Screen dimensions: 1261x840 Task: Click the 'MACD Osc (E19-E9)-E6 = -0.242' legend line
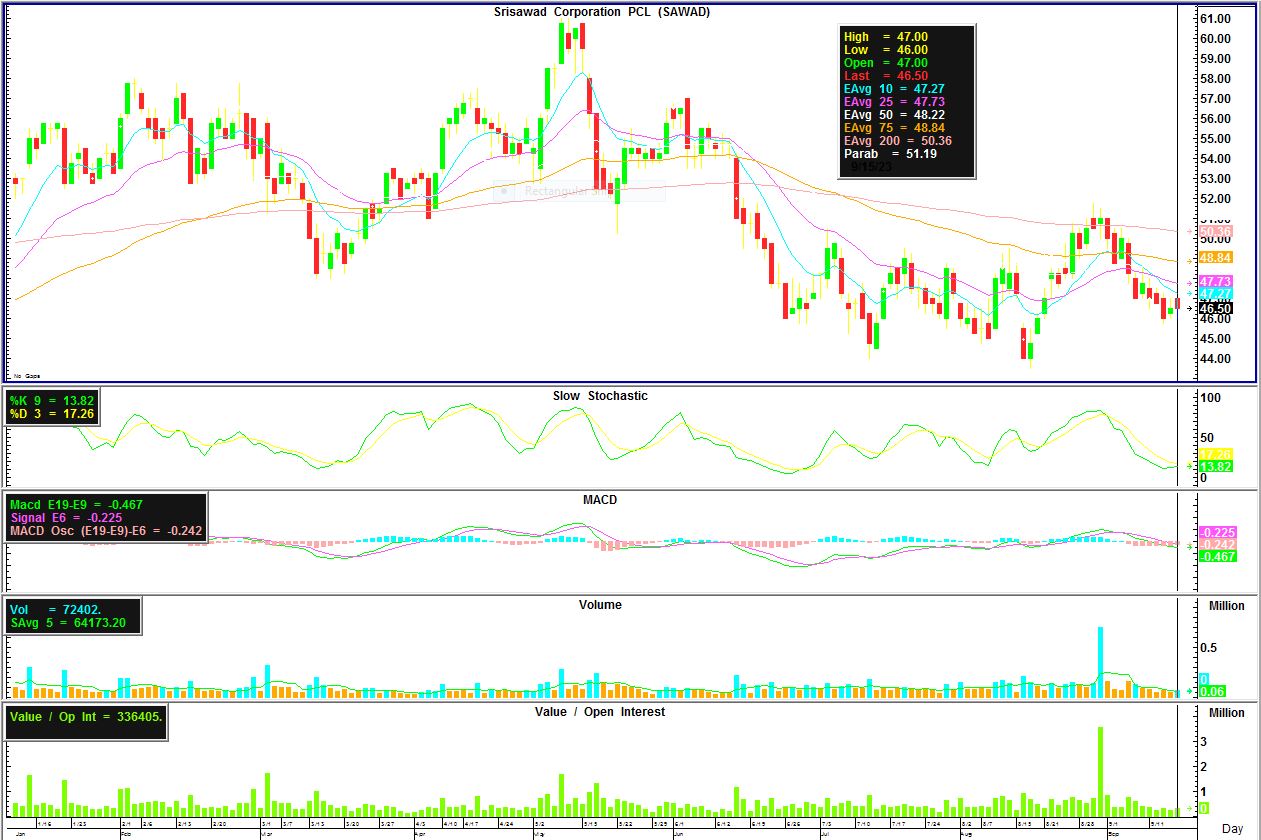click(104, 531)
